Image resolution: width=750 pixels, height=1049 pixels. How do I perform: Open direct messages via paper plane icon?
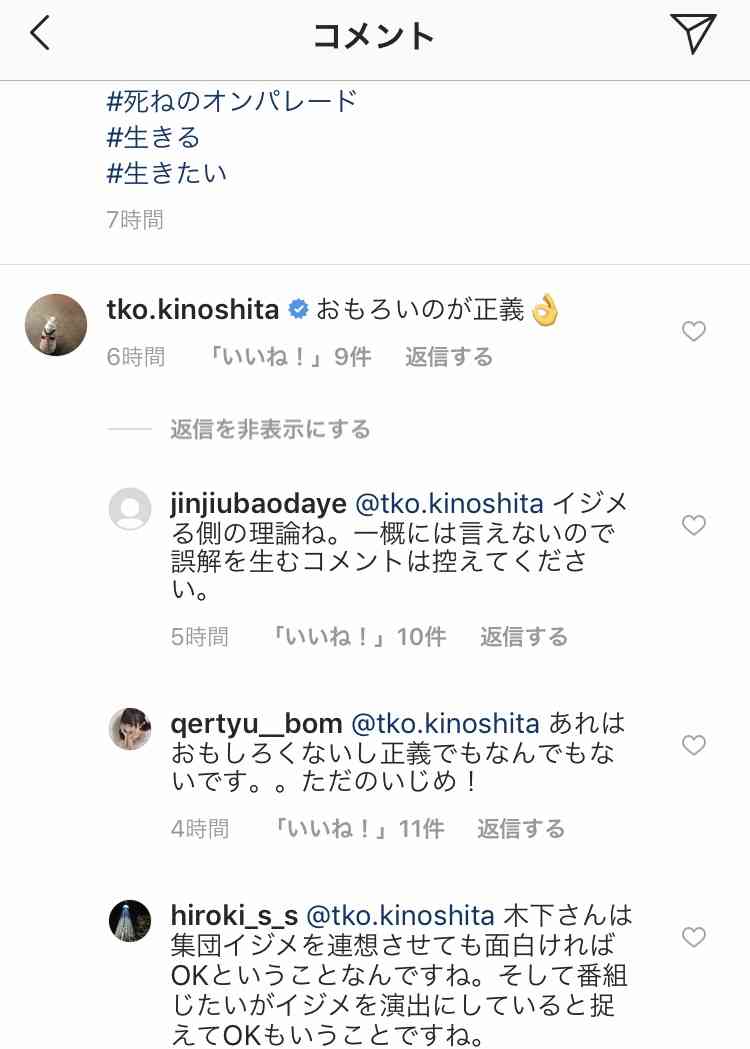coord(693,35)
